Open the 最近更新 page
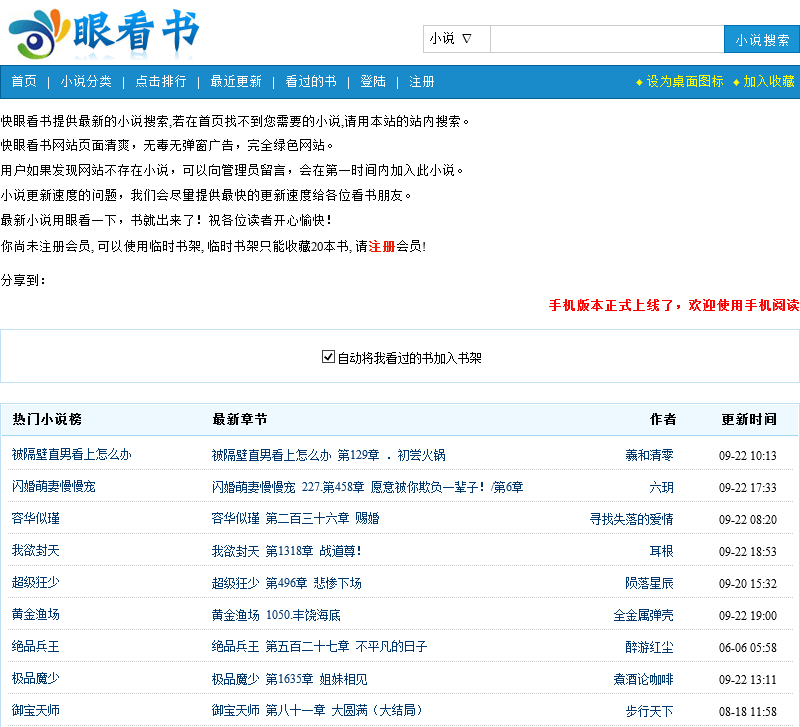 (236, 82)
